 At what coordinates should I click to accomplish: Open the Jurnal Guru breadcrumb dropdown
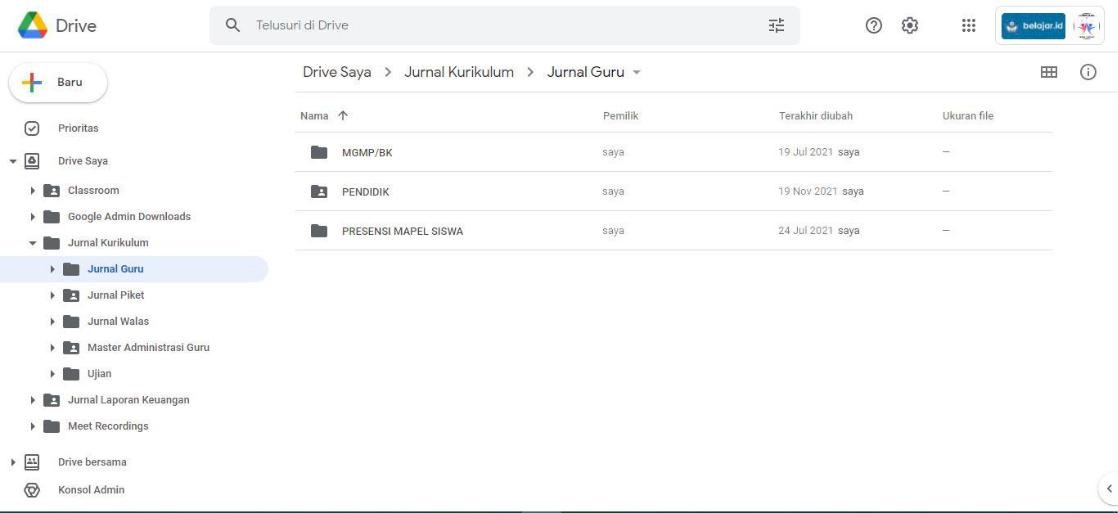tap(635, 73)
